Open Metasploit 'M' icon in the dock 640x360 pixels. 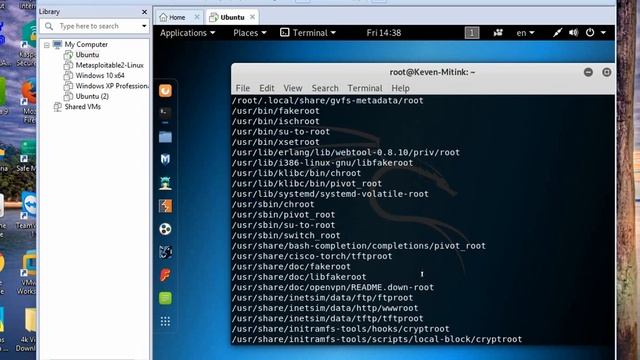[x=165, y=159]
